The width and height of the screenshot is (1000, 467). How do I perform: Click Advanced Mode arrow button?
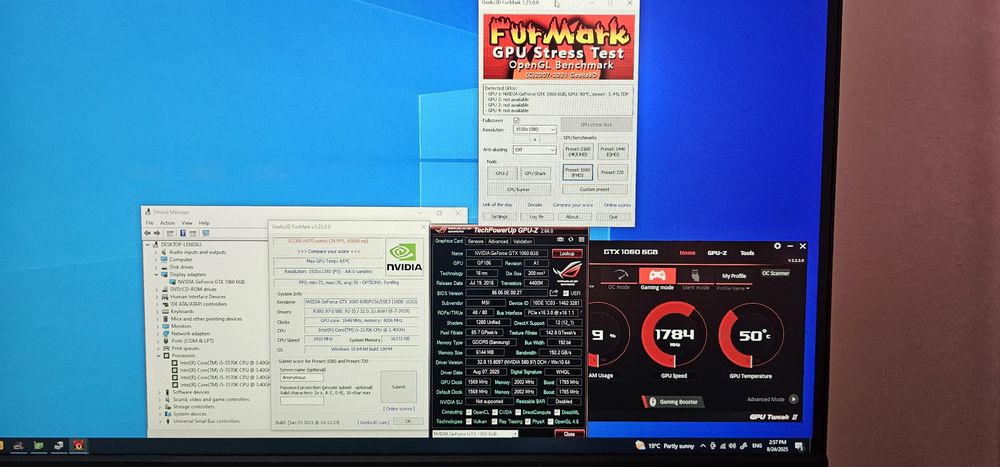click(793, 399)
